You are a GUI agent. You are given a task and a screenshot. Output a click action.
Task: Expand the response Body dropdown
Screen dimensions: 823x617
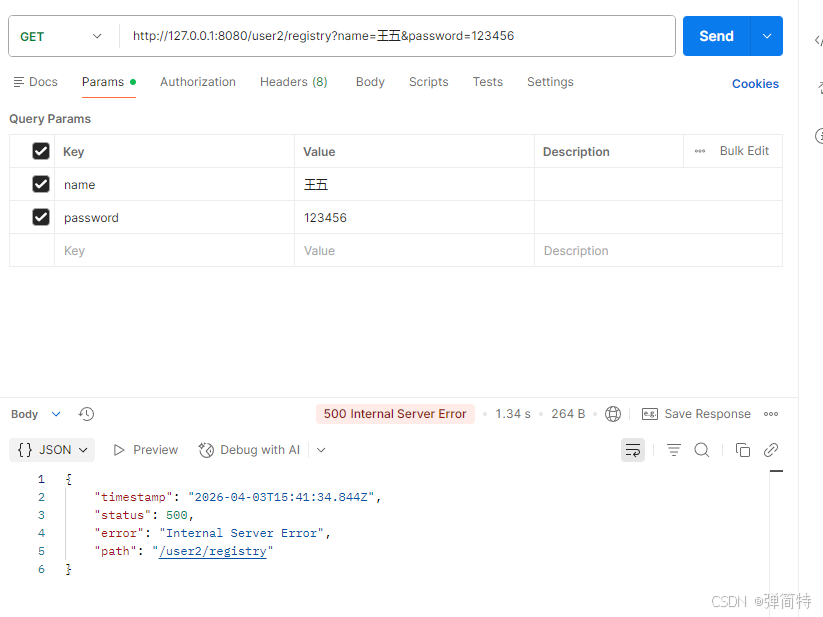click(56, 414)
